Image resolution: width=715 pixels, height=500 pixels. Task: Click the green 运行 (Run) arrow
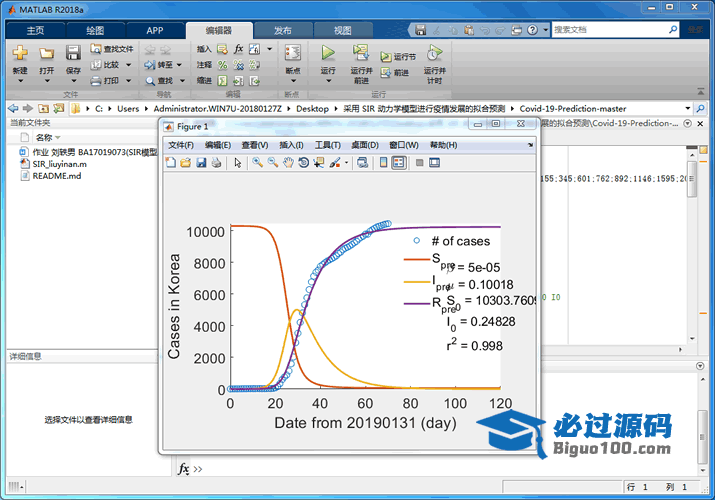(327, 52)
